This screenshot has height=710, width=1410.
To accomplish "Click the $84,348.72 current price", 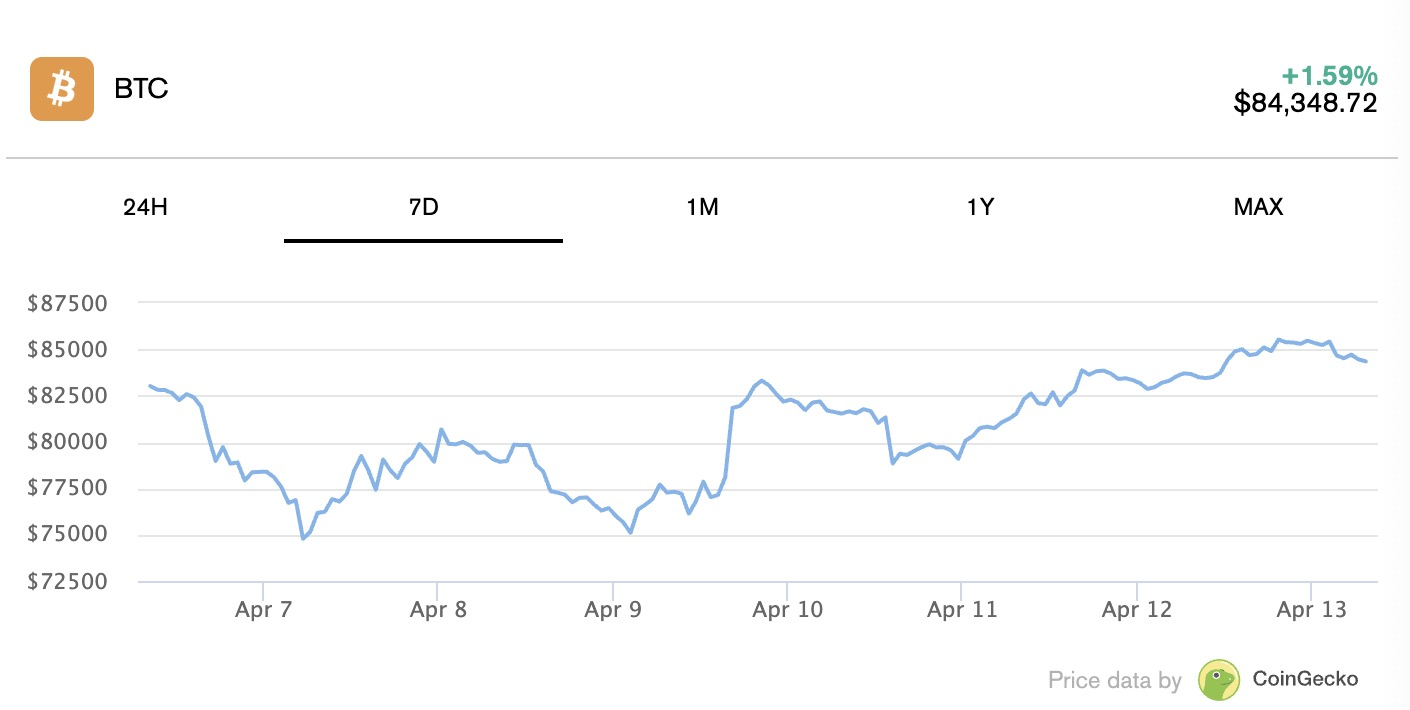I will [x=1305, y=102].
